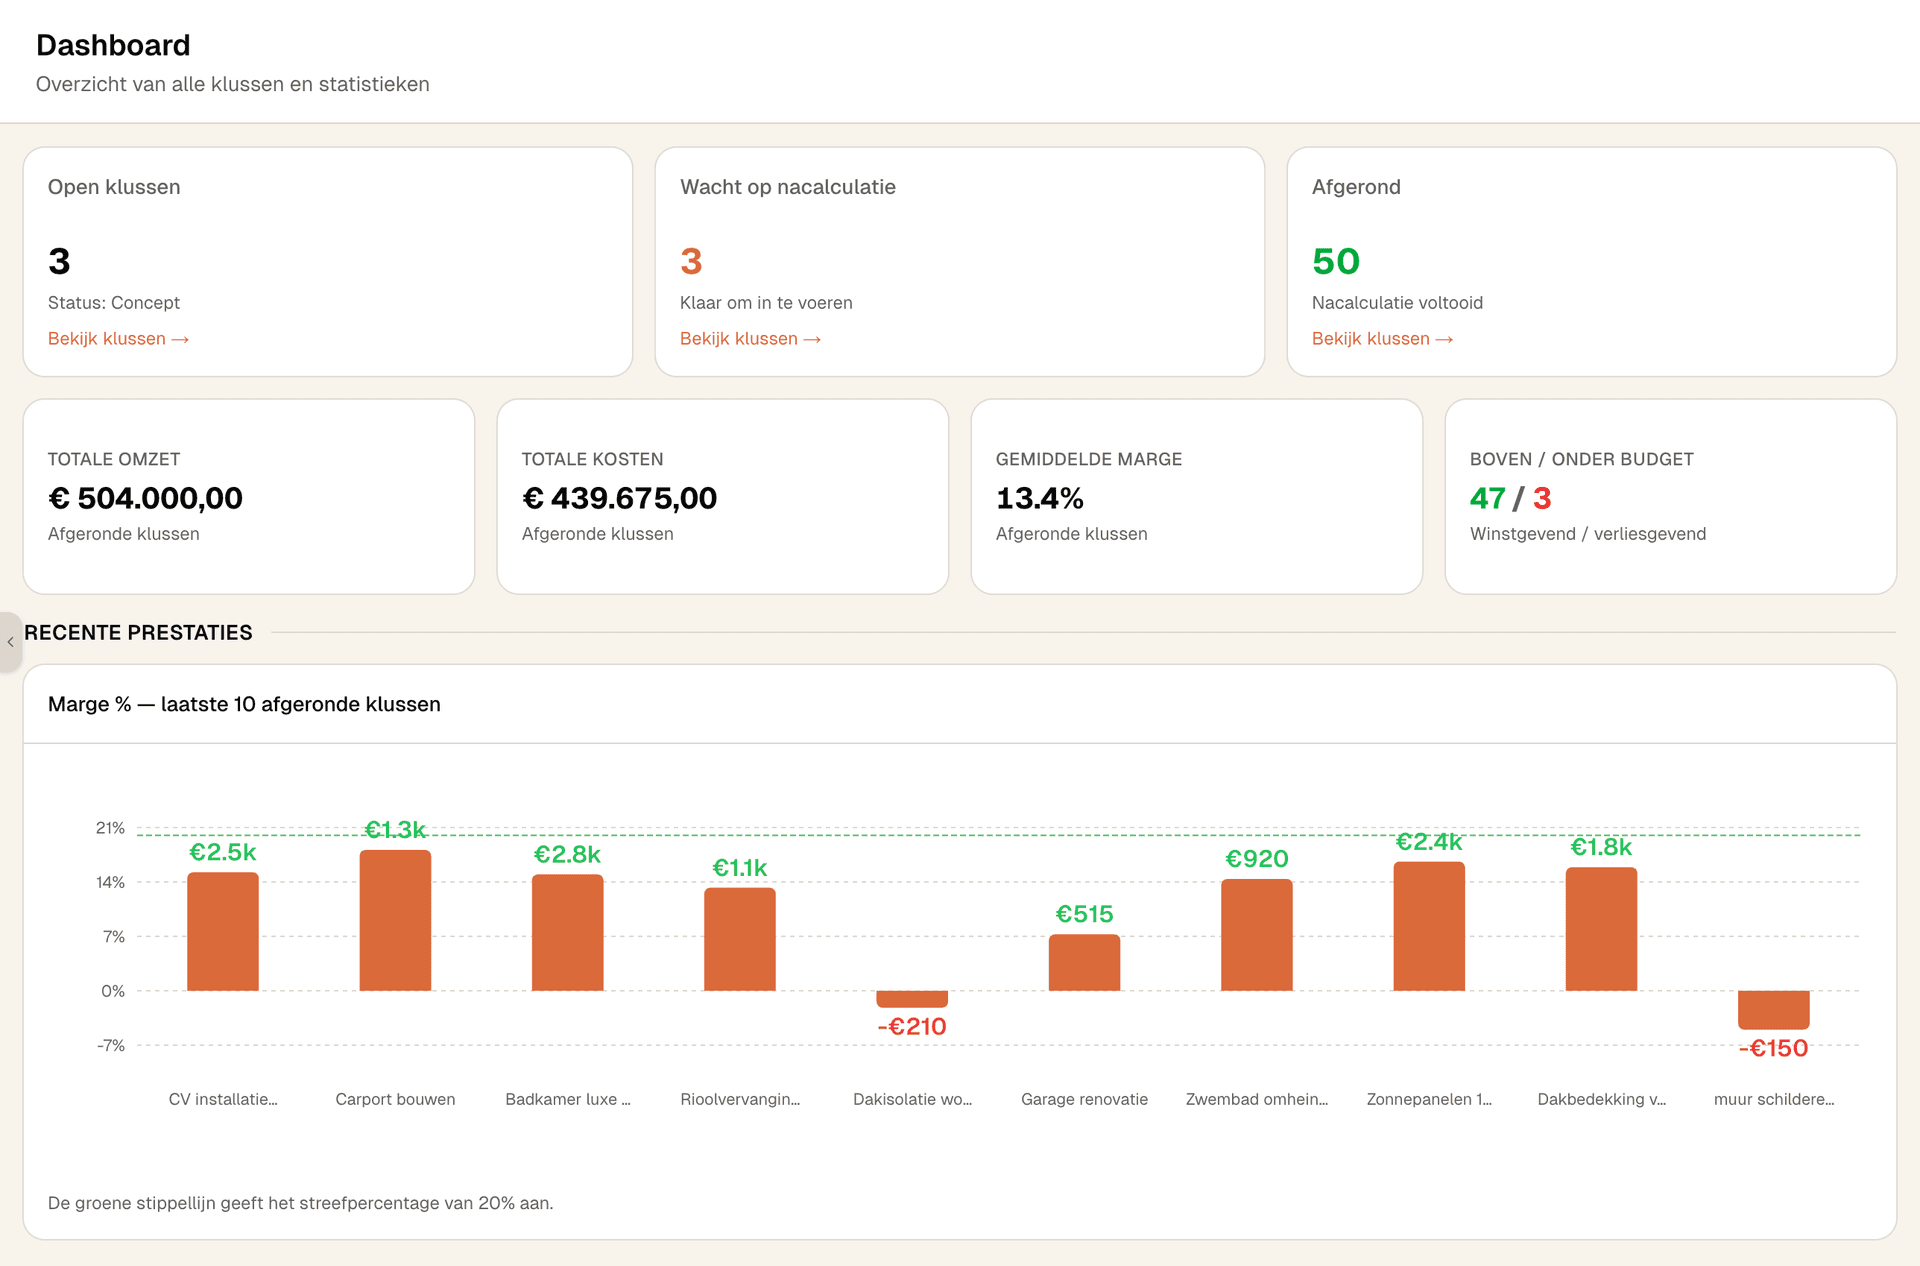
Task: Click the Dashboard page title
Action: click(x=113, y=45)
